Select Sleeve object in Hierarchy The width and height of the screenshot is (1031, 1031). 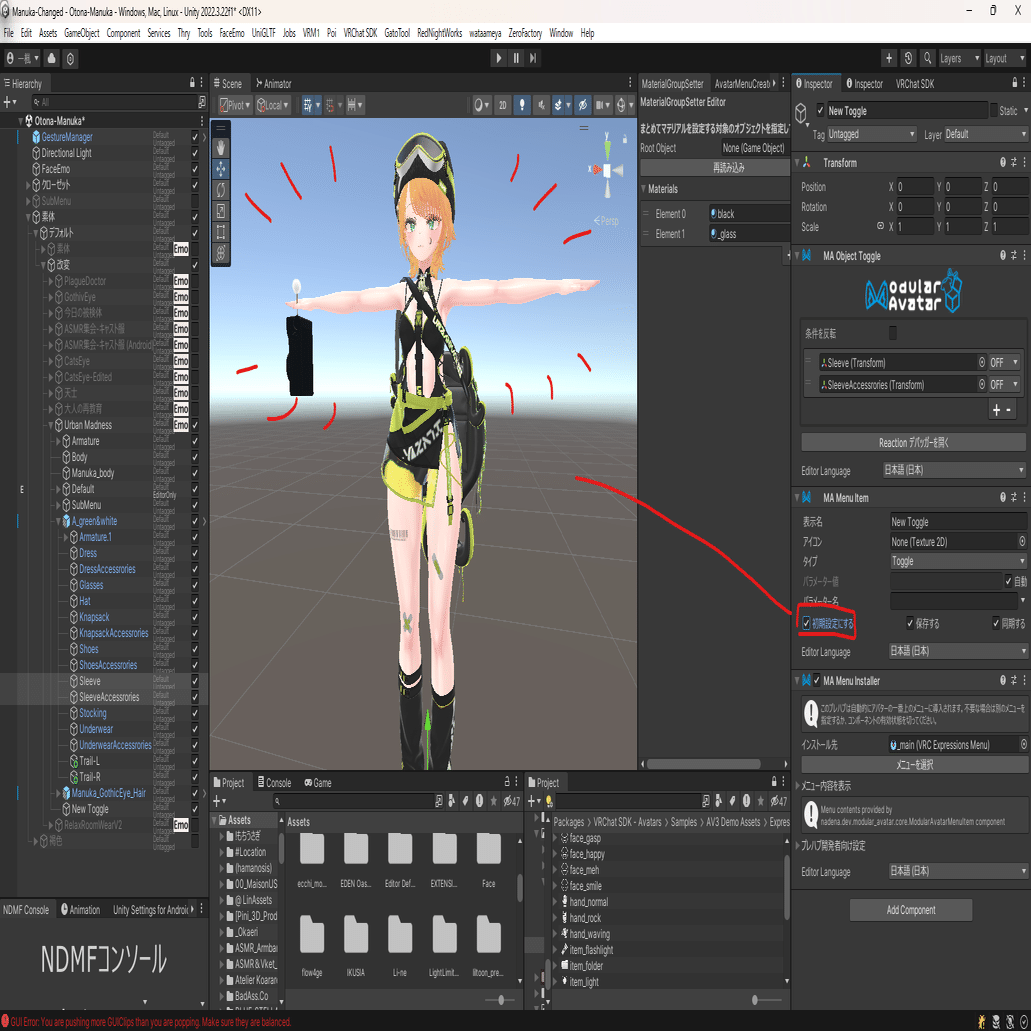(89, 681)
